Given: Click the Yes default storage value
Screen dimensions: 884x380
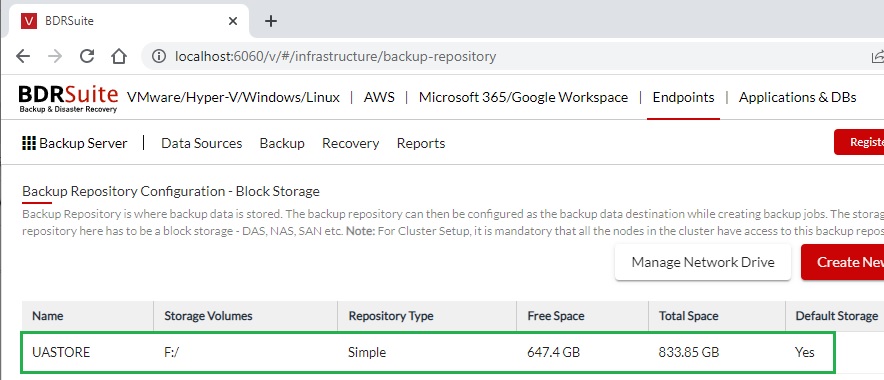Looking at the screenshot, I should point(805,352).
